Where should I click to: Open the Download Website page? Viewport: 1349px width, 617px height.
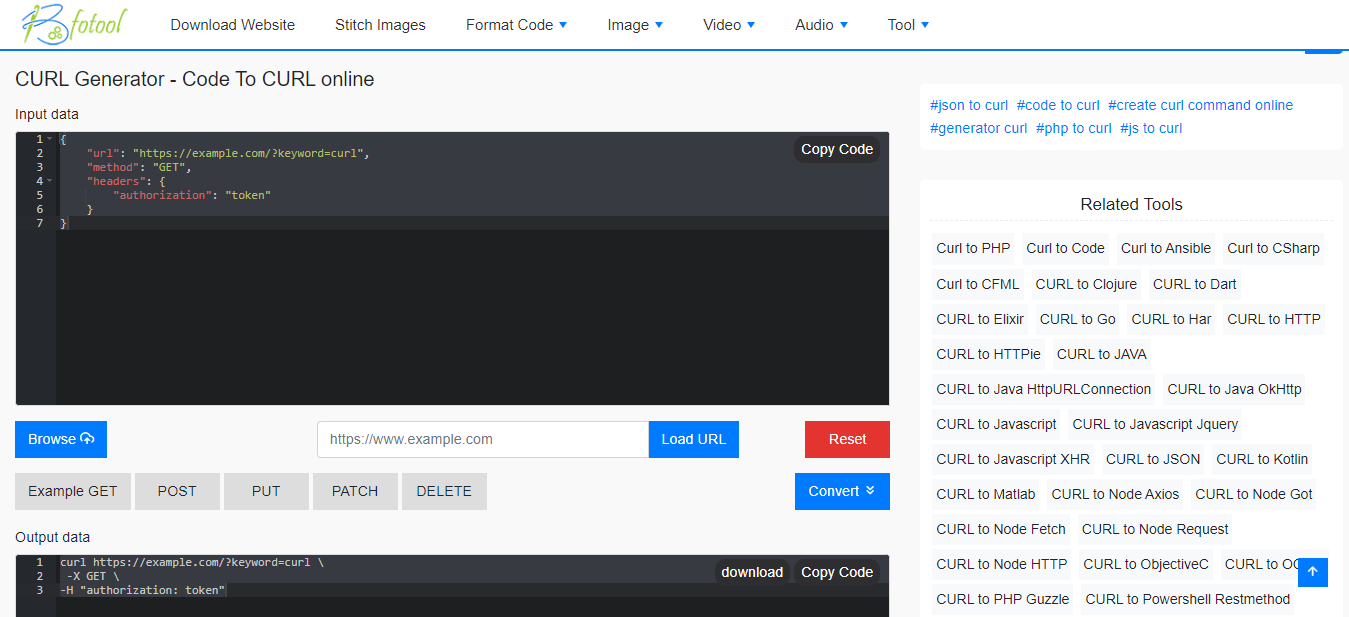[x=232, y=24]
